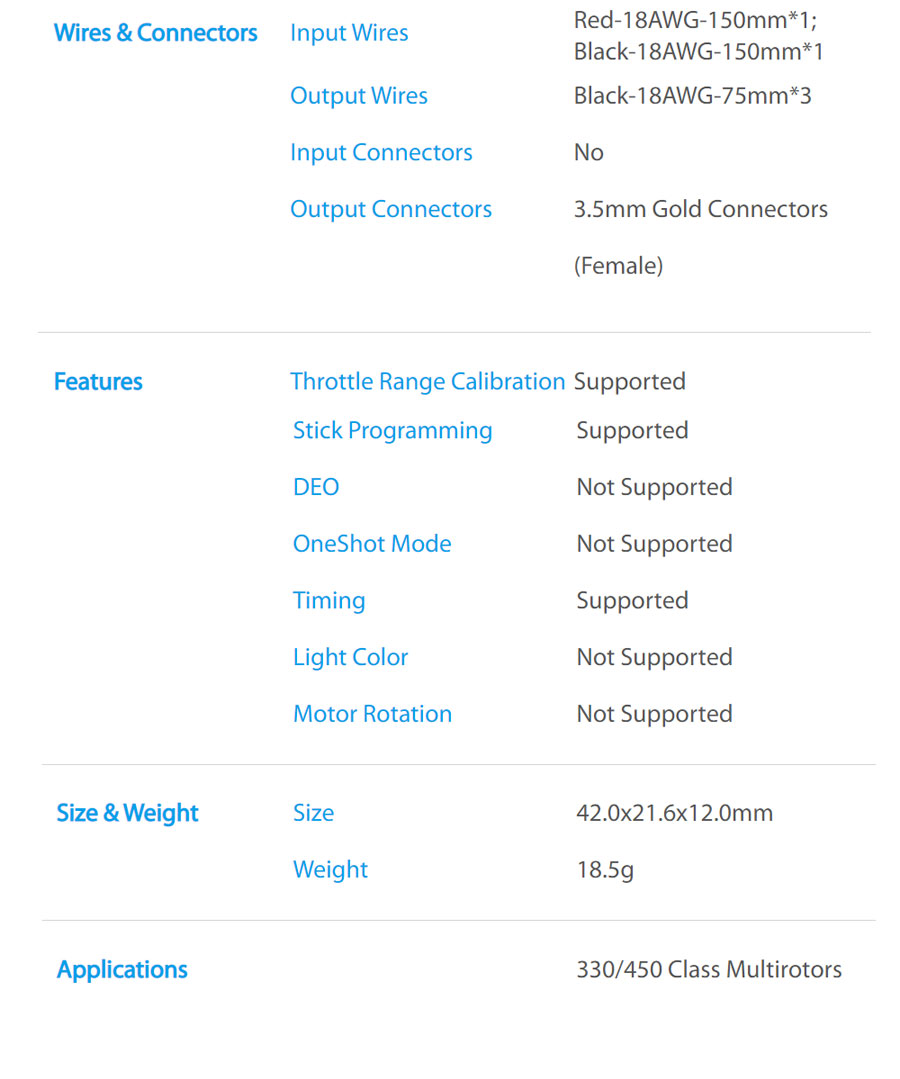Click the Stick Programming label
Viewport: 900px width, 1079px height.
(x=392, y=431)
